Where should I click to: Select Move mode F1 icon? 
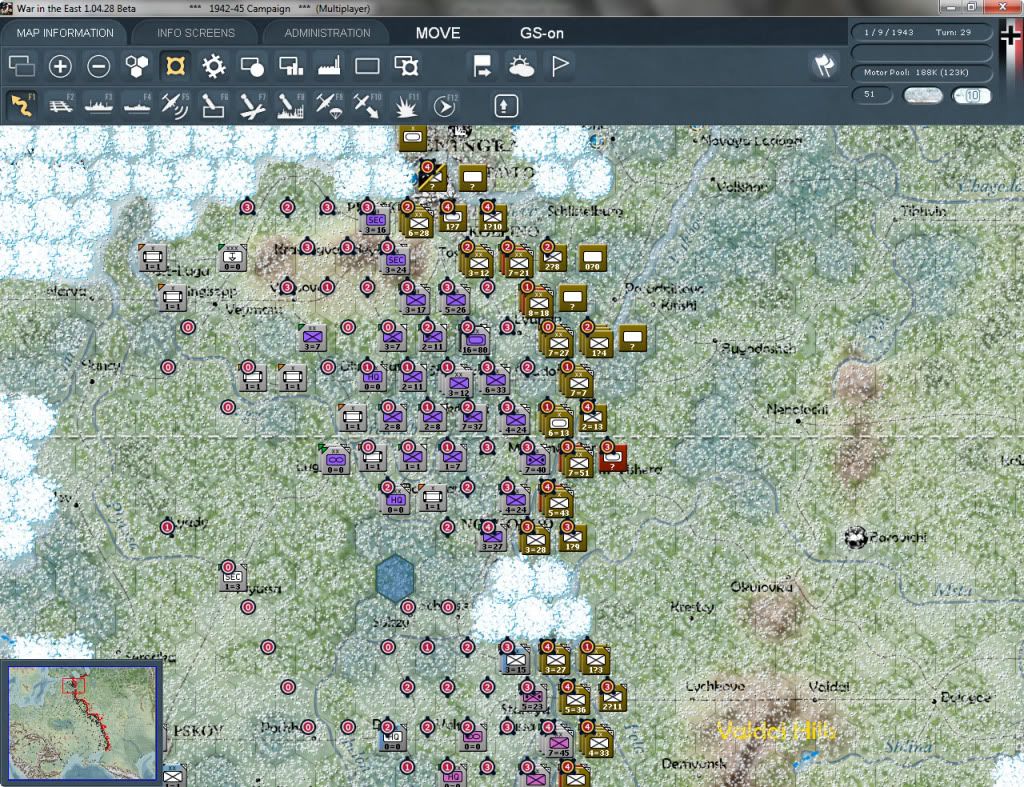[22, 105]
